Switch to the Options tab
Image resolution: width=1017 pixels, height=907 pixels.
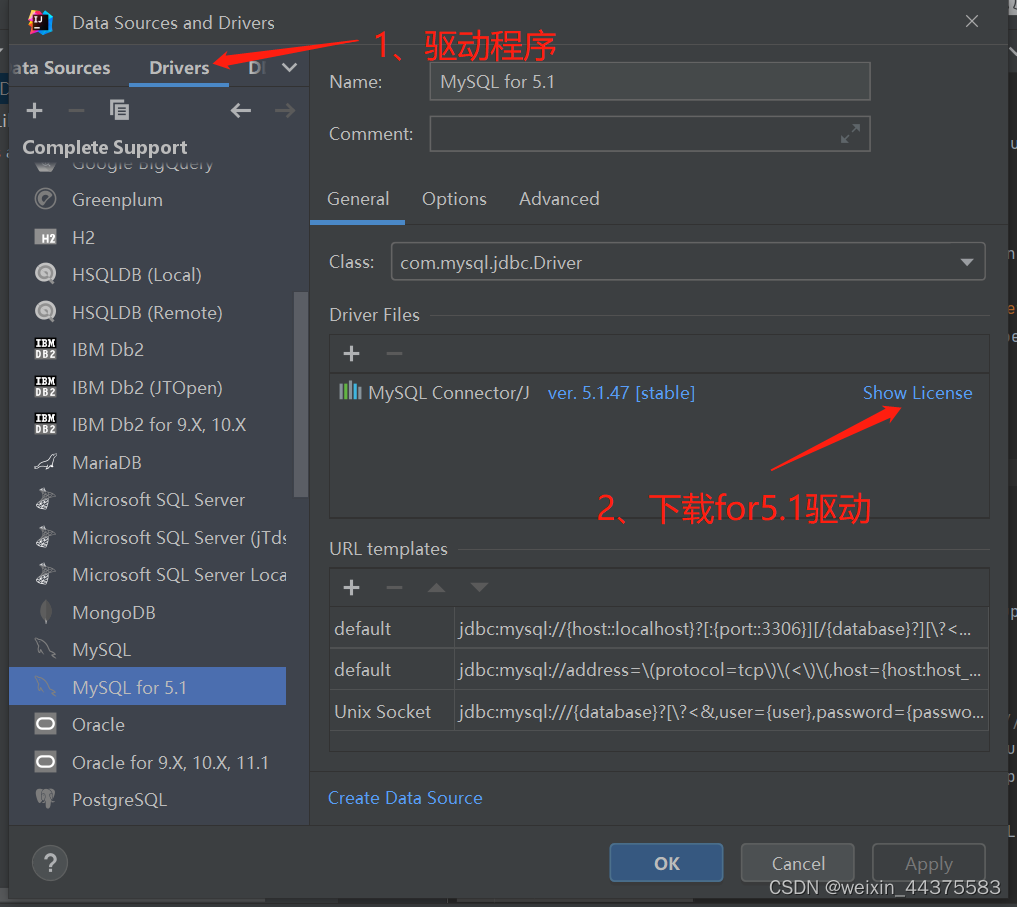click(x=454, y=199)
